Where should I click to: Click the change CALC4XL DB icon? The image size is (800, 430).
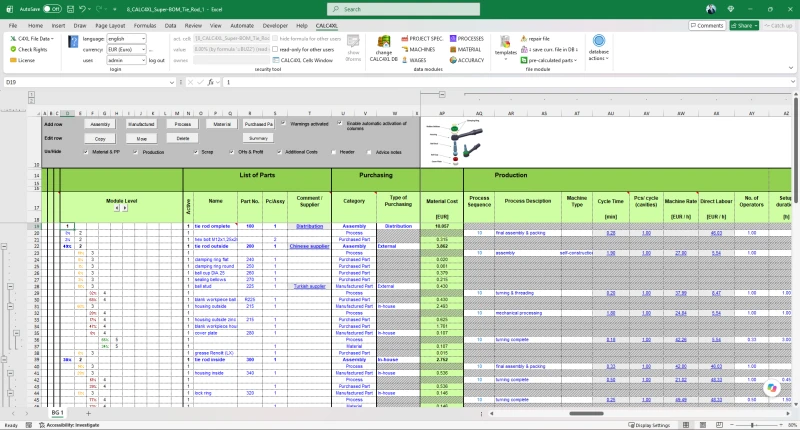[x=384, y=48]
